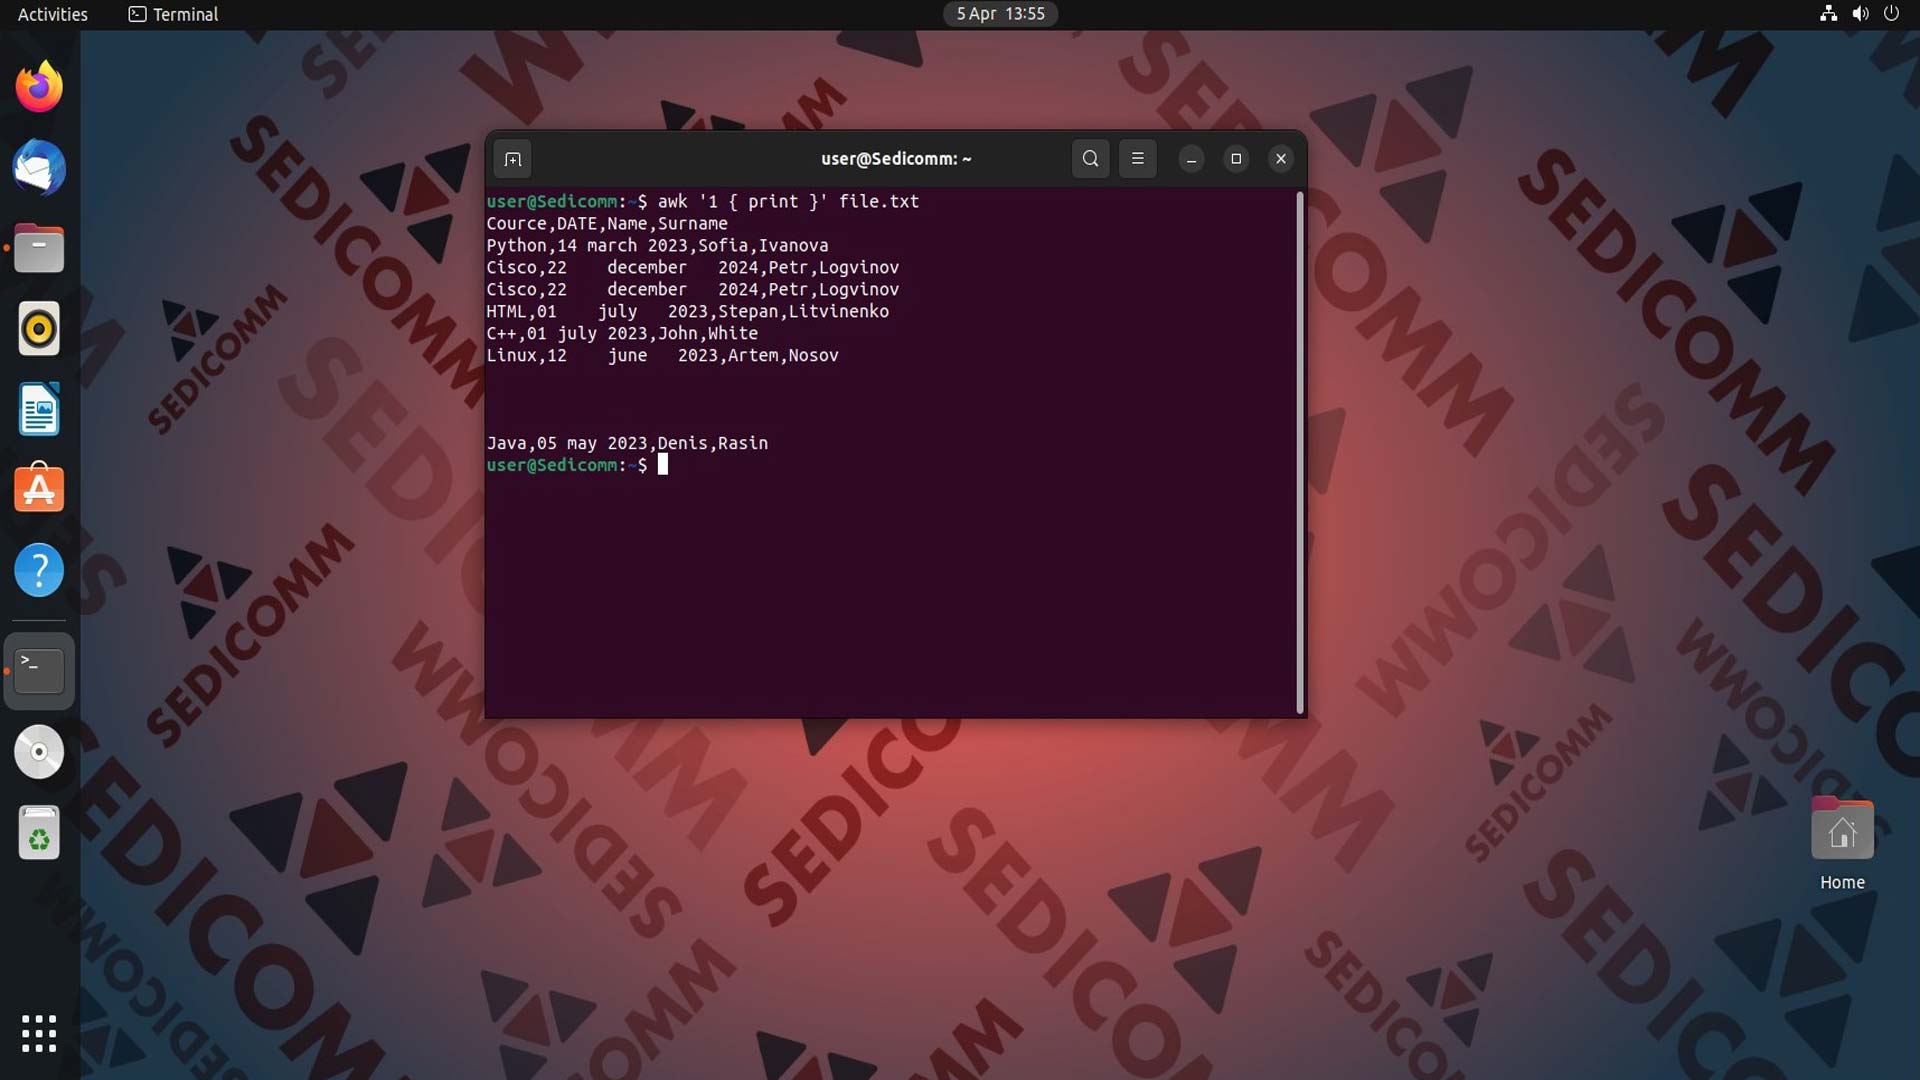Open the disc drive icon in dock

39,752
